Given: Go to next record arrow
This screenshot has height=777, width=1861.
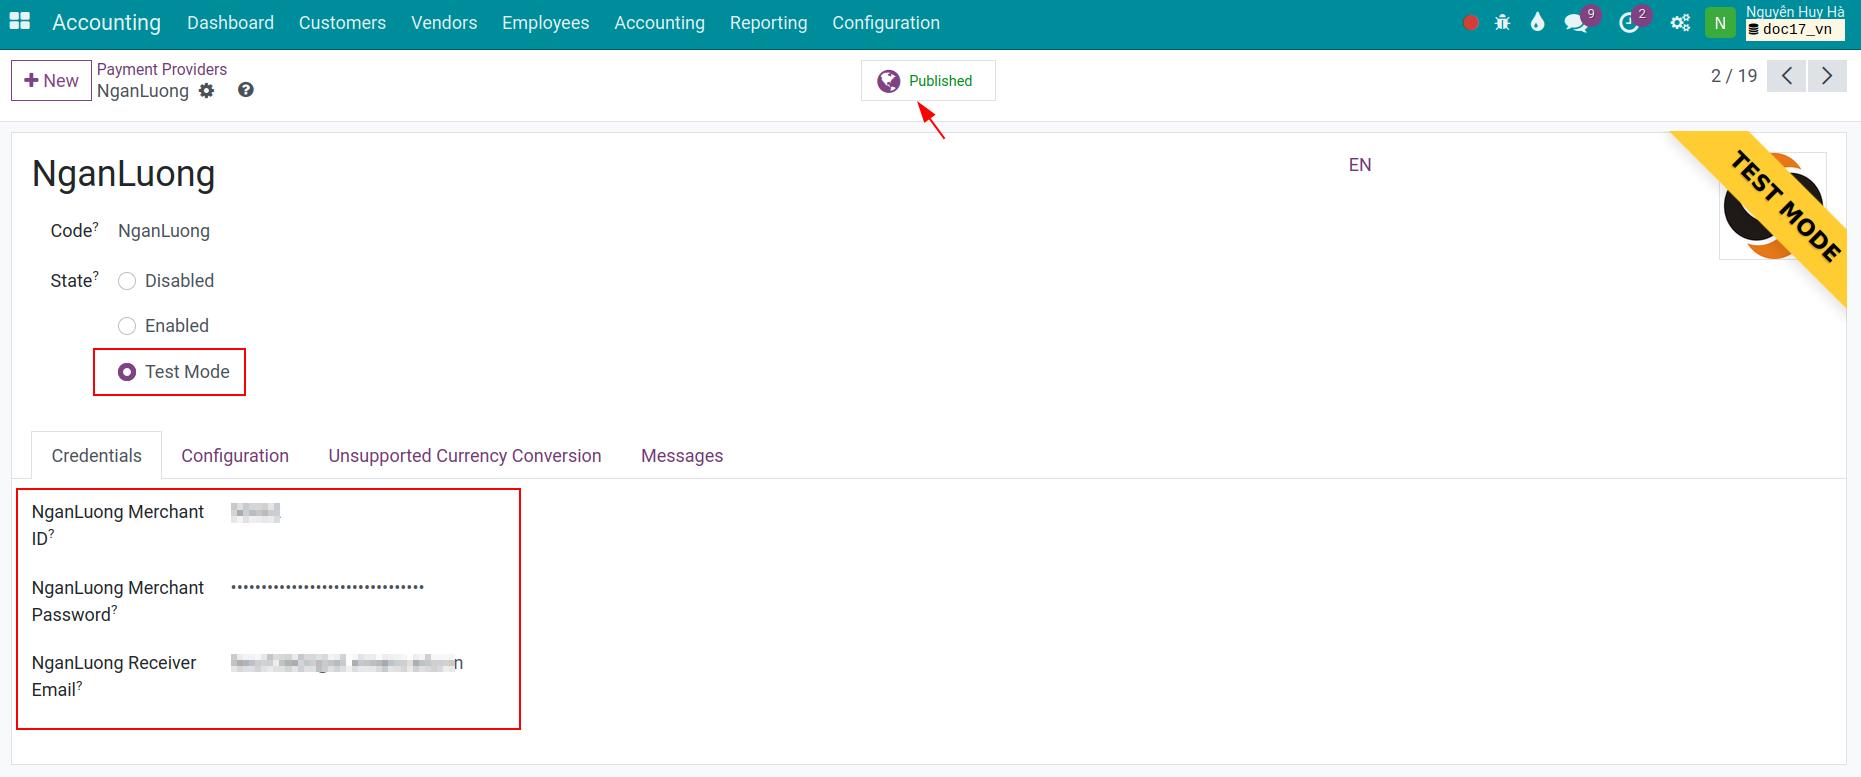Looking at the screenshot, I should pos(1827,76).
